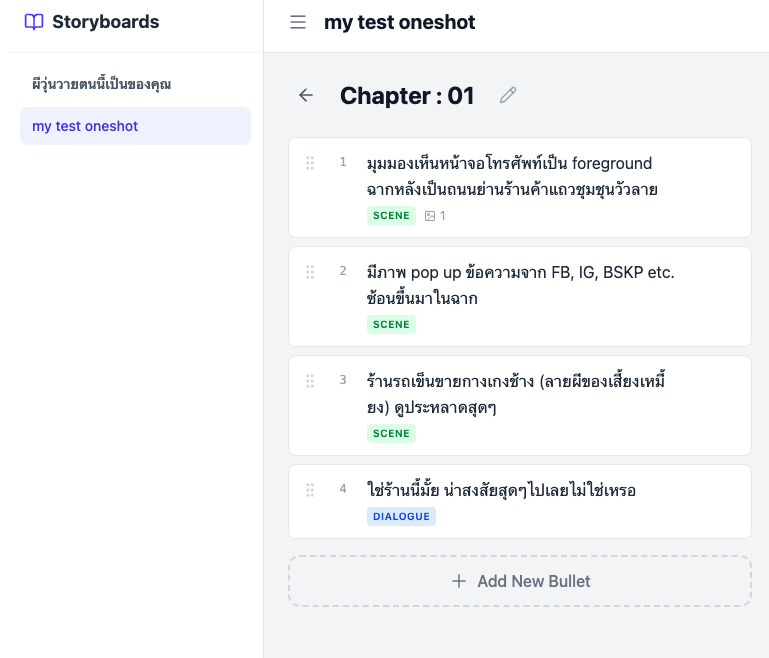Click drag handle of bullet 1
Screen dimensions: 769x658
[310, 163]
